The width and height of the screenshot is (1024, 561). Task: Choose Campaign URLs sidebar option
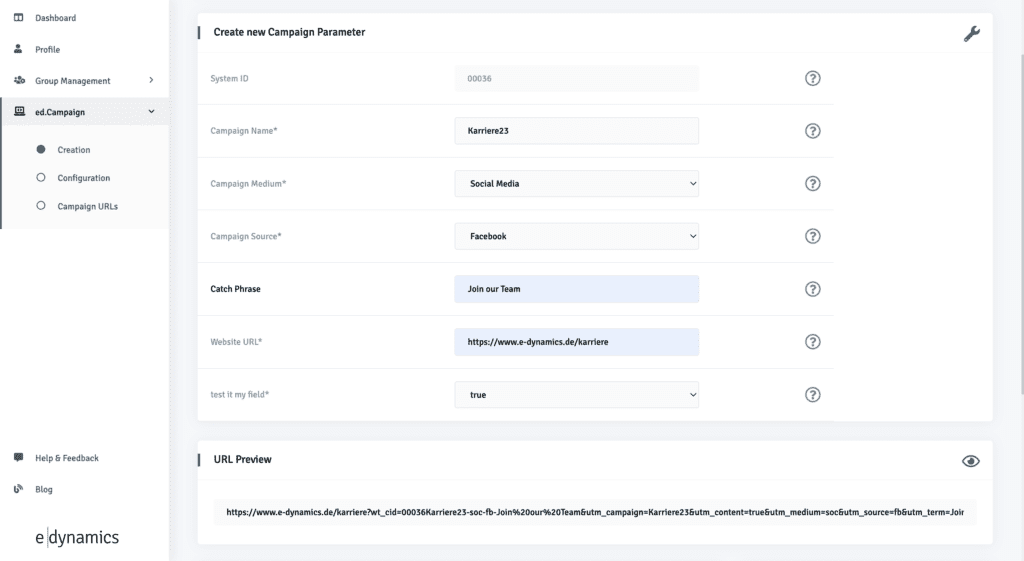click(85, 206)
